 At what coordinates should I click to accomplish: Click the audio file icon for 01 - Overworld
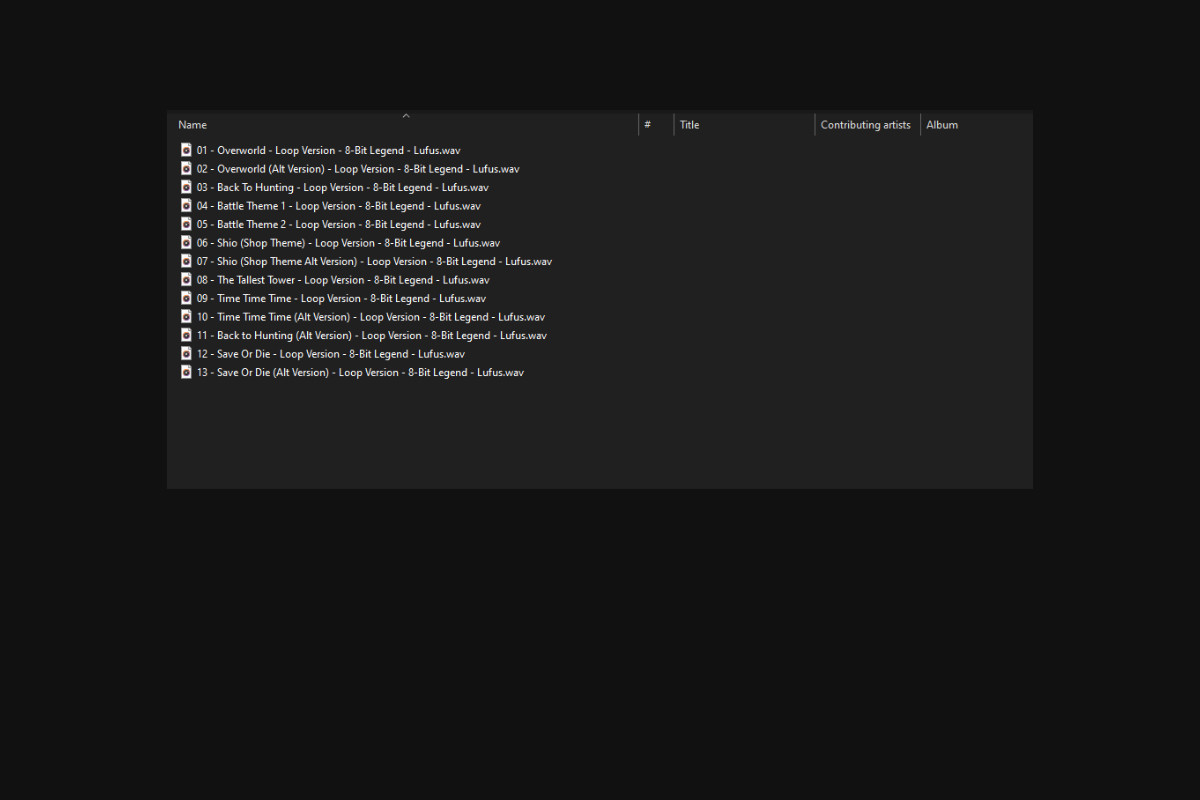point(185,150)
